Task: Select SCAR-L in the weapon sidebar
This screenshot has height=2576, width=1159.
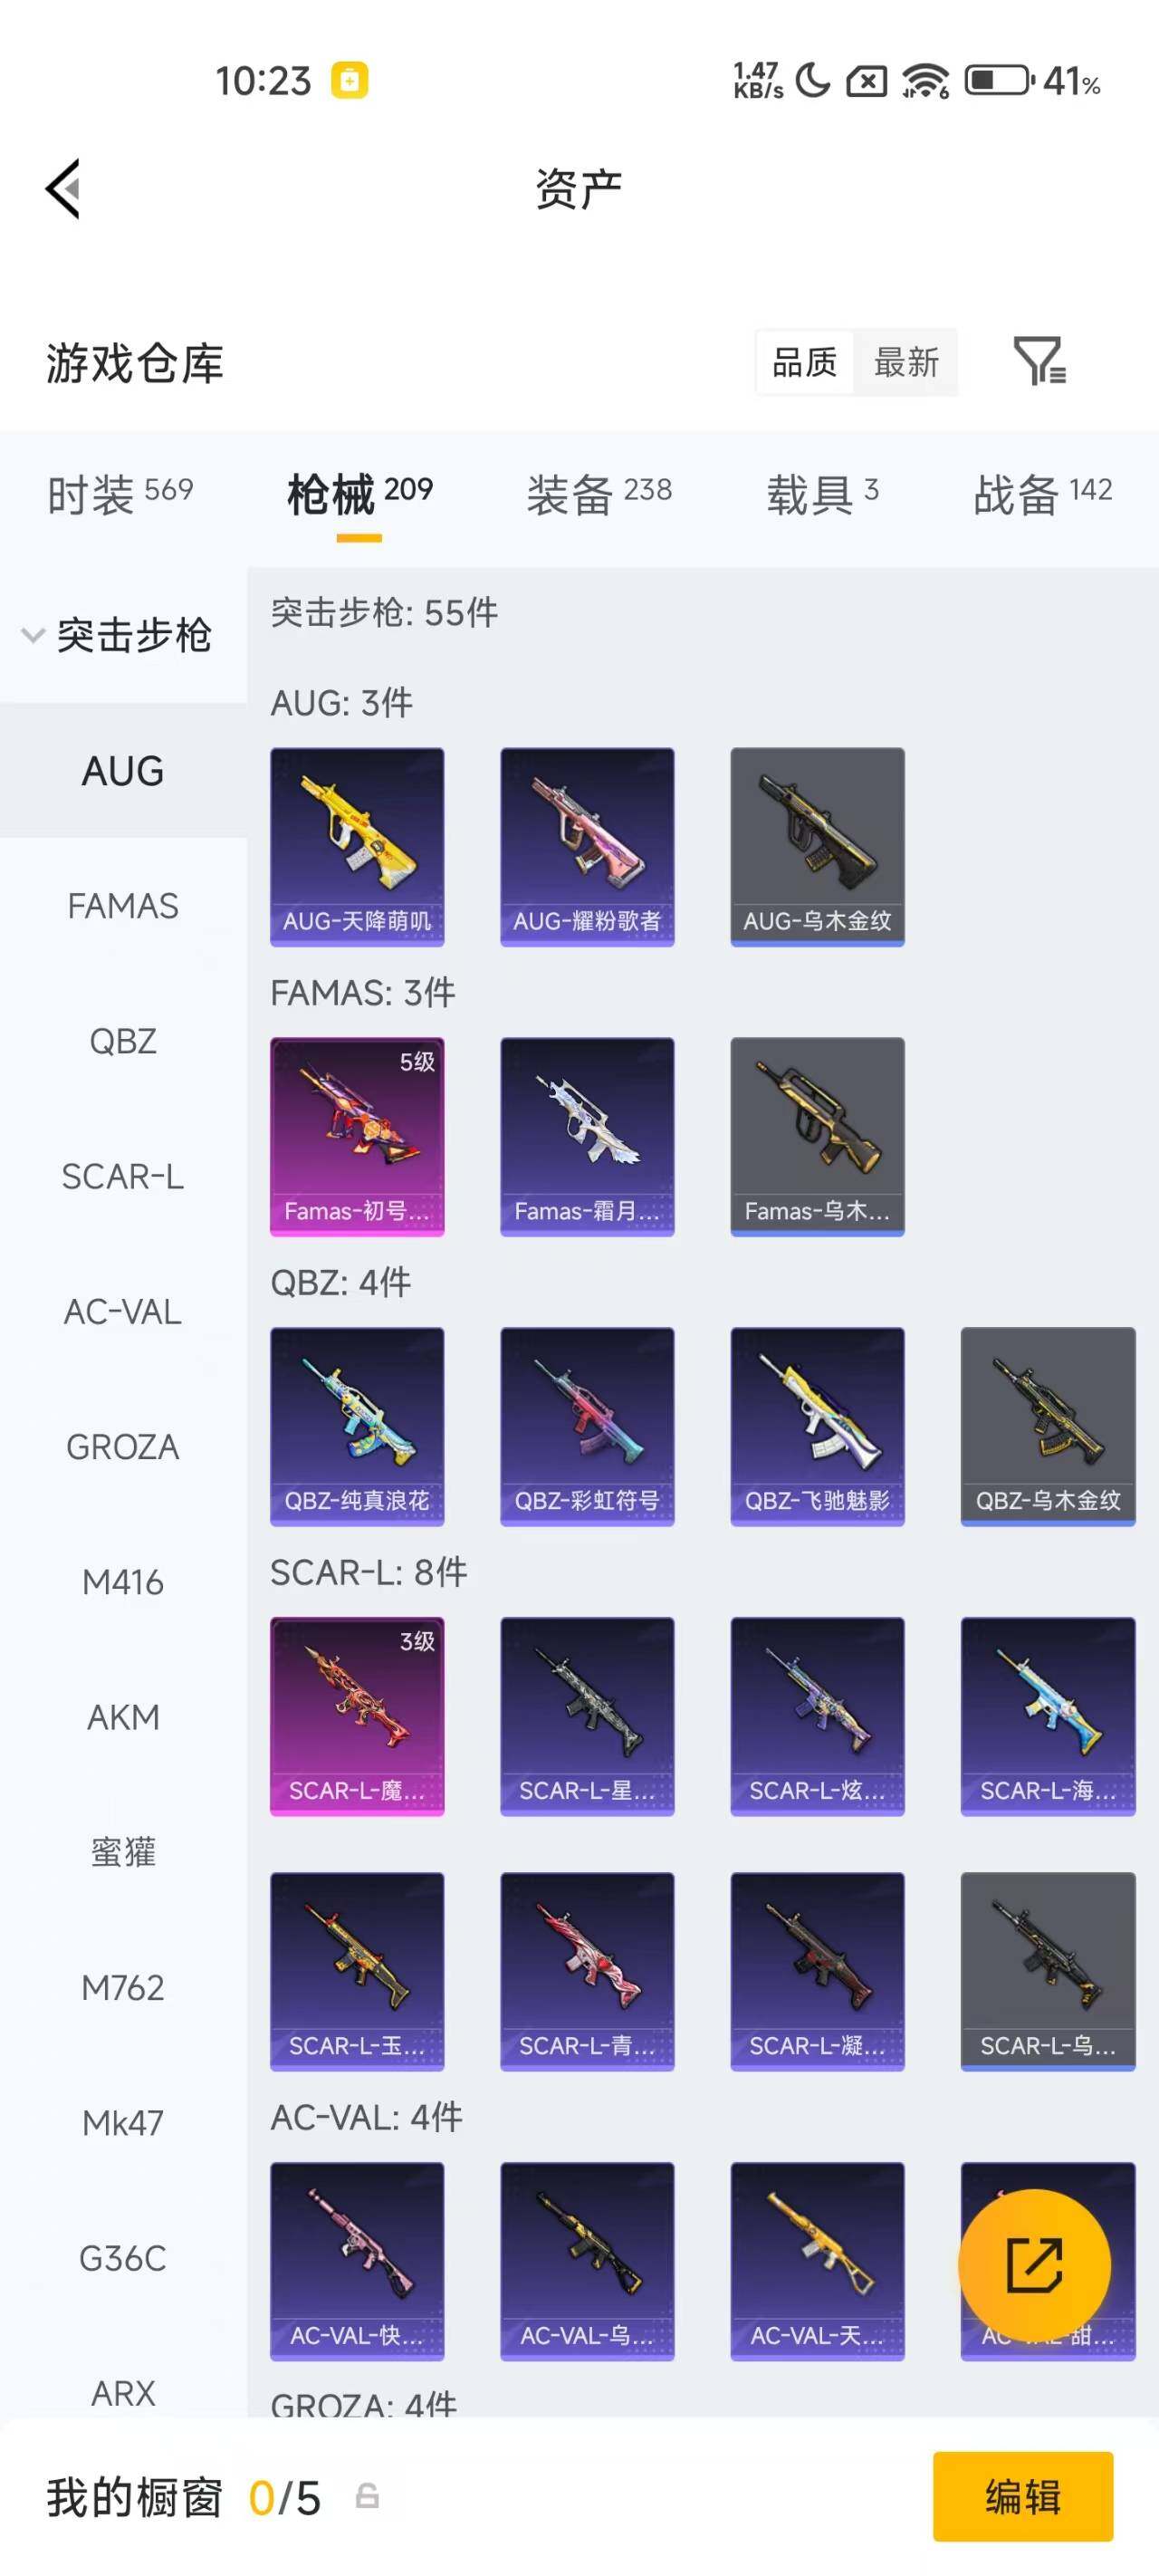Action: pos(123,1176)
